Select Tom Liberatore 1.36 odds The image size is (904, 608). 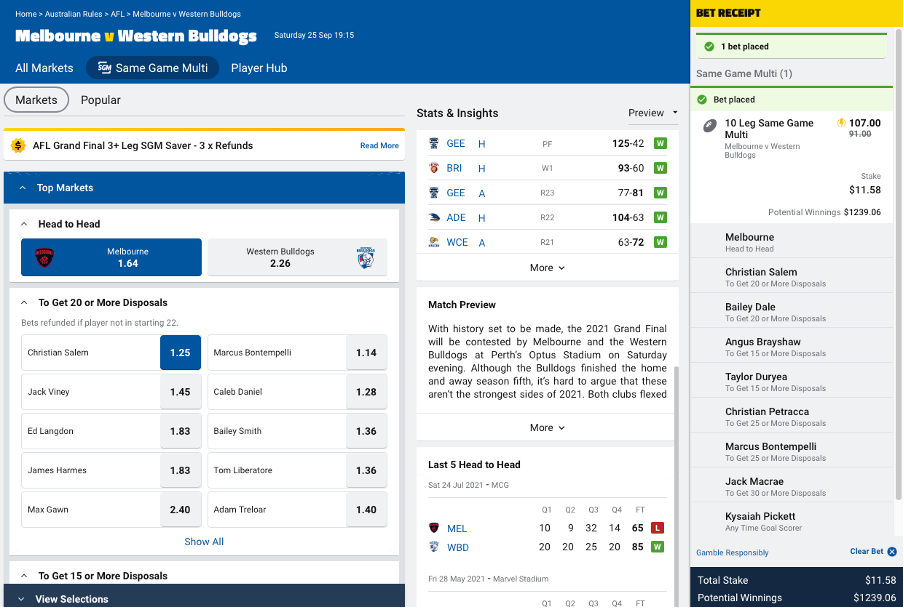[x=366, y=470]
